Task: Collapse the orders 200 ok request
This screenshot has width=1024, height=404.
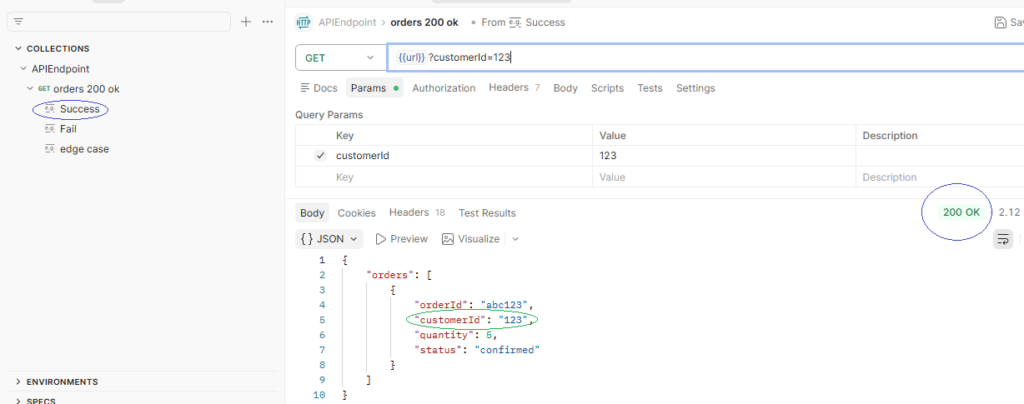Action: pos(29,89)
